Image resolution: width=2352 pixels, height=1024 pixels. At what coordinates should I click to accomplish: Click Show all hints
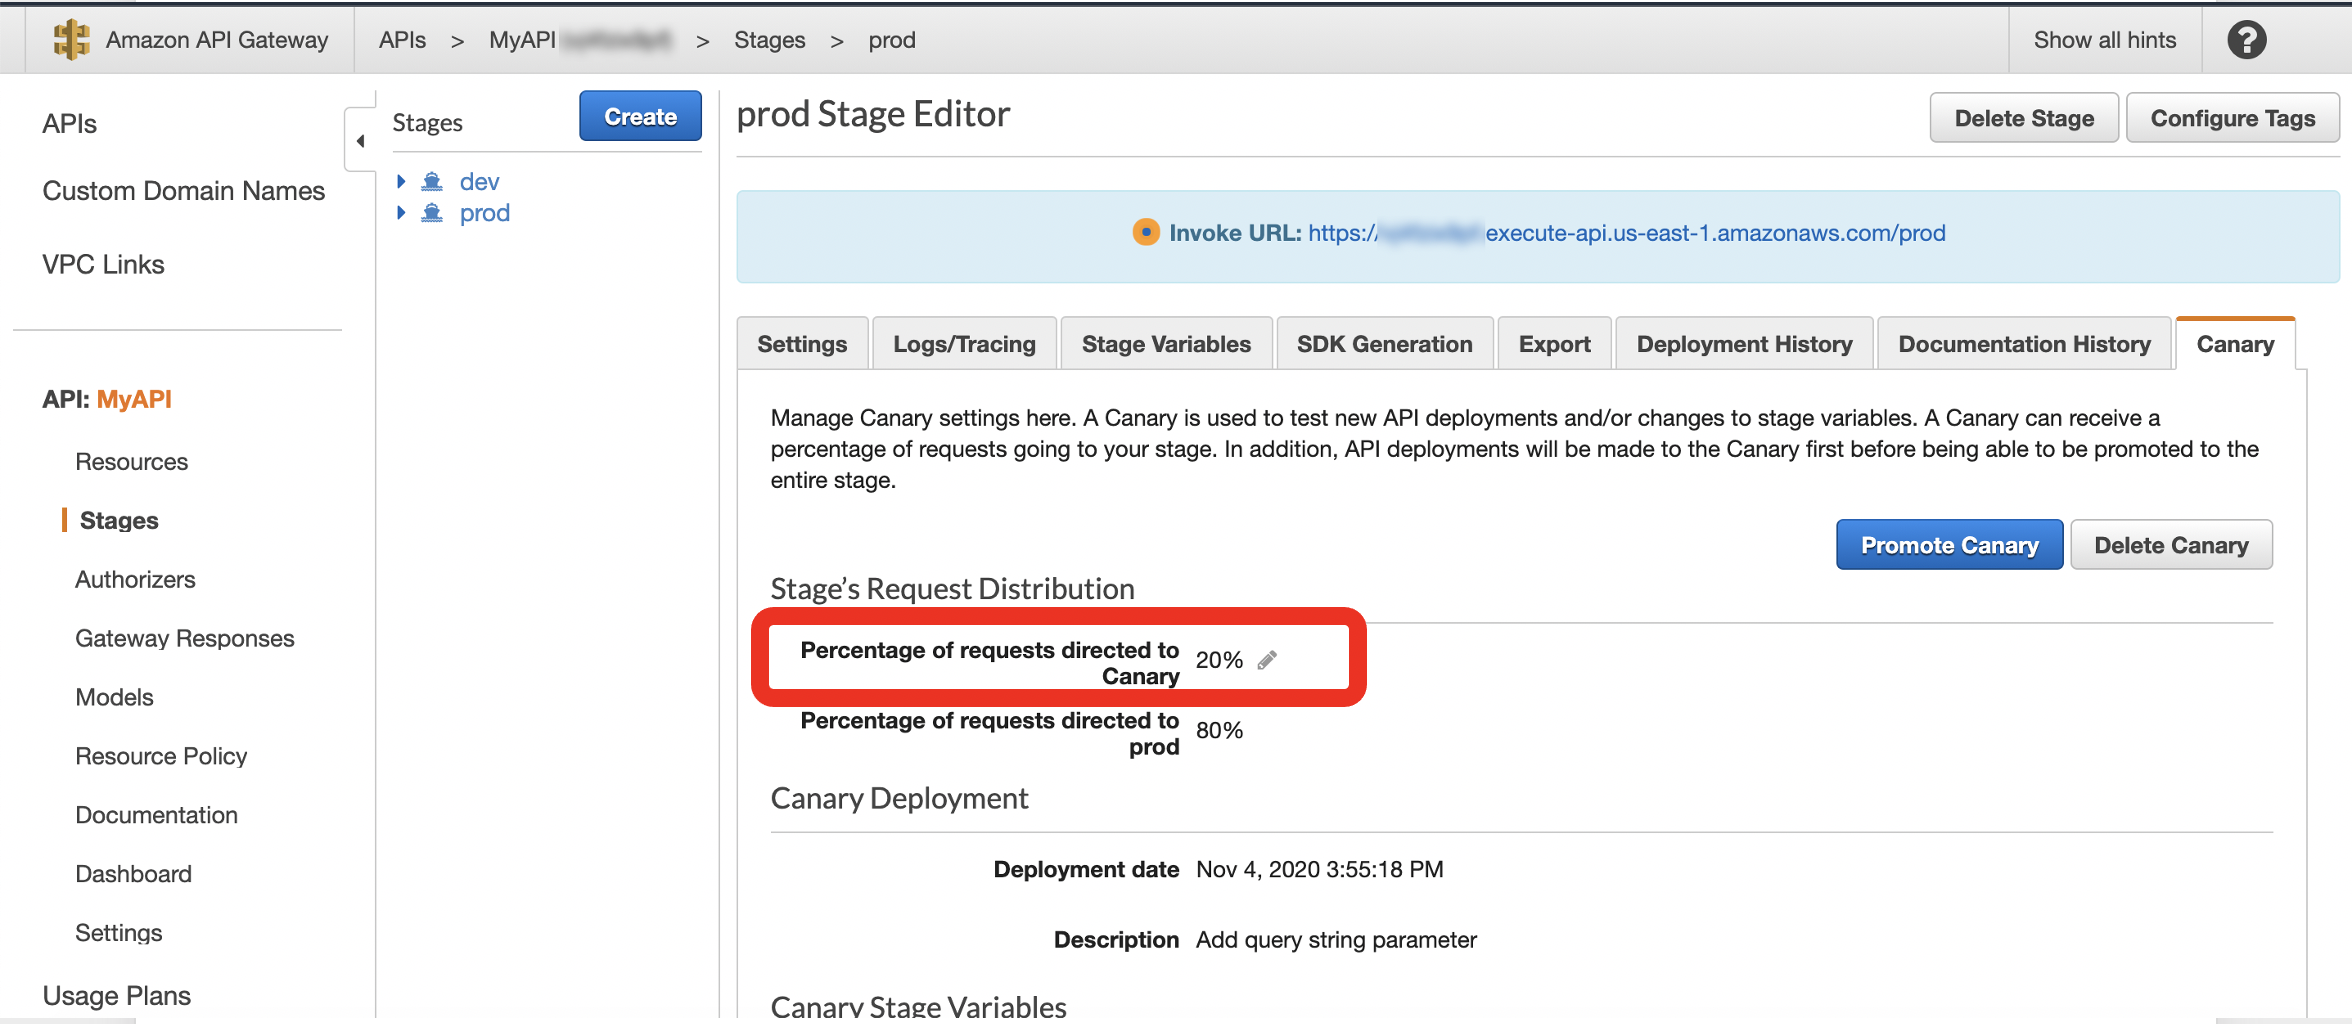[2104, 40]
